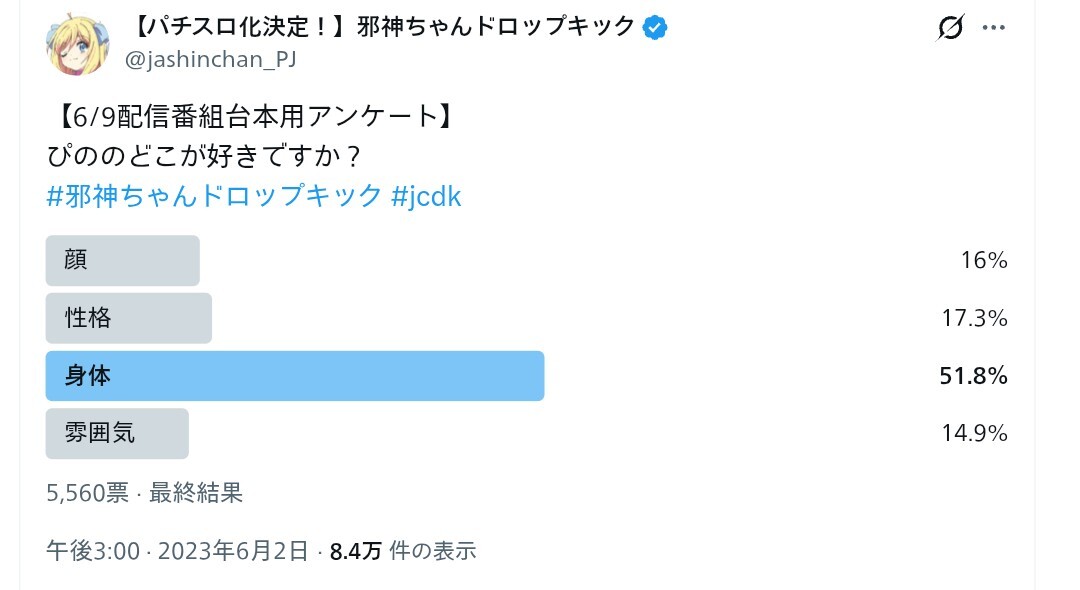
Task: Open the anime girl profile avatar
Action: [x=78, y=45]
